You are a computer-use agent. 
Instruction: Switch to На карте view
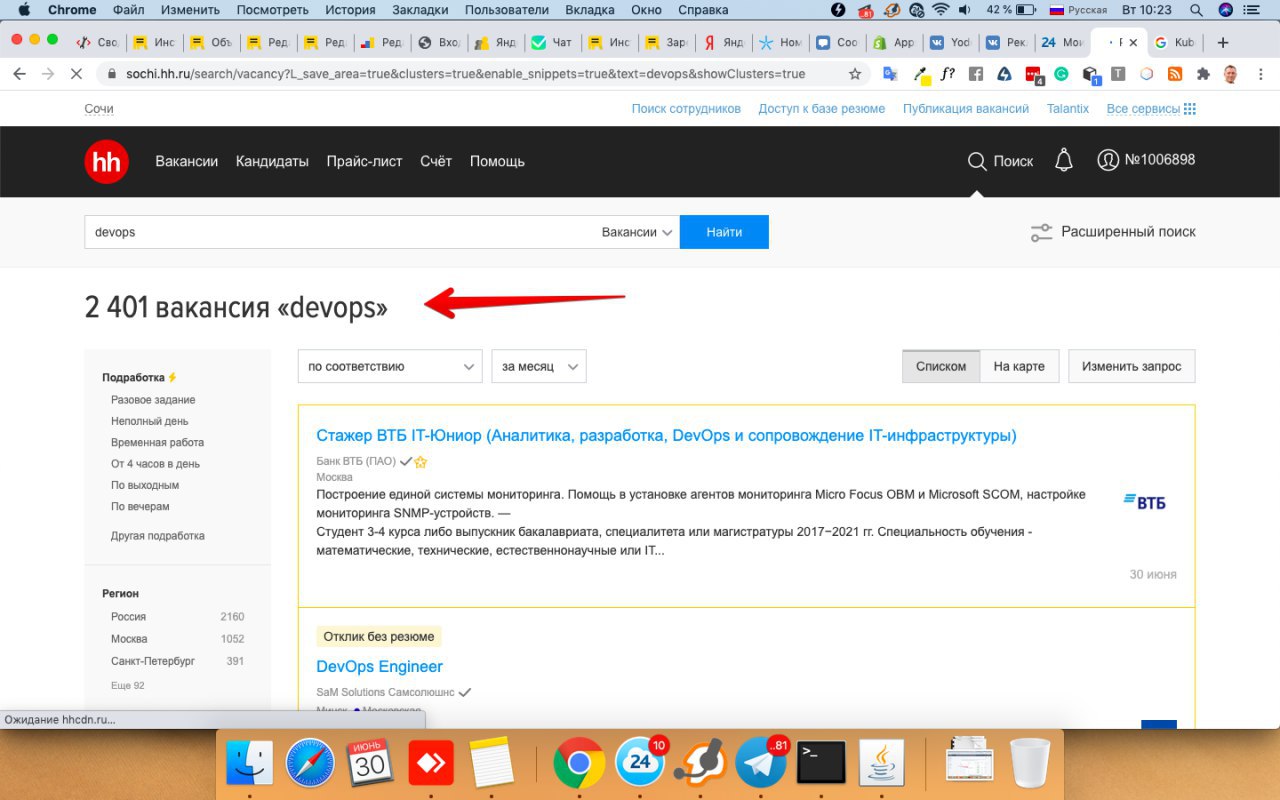pyautogui.click(x=1019, y=366)
